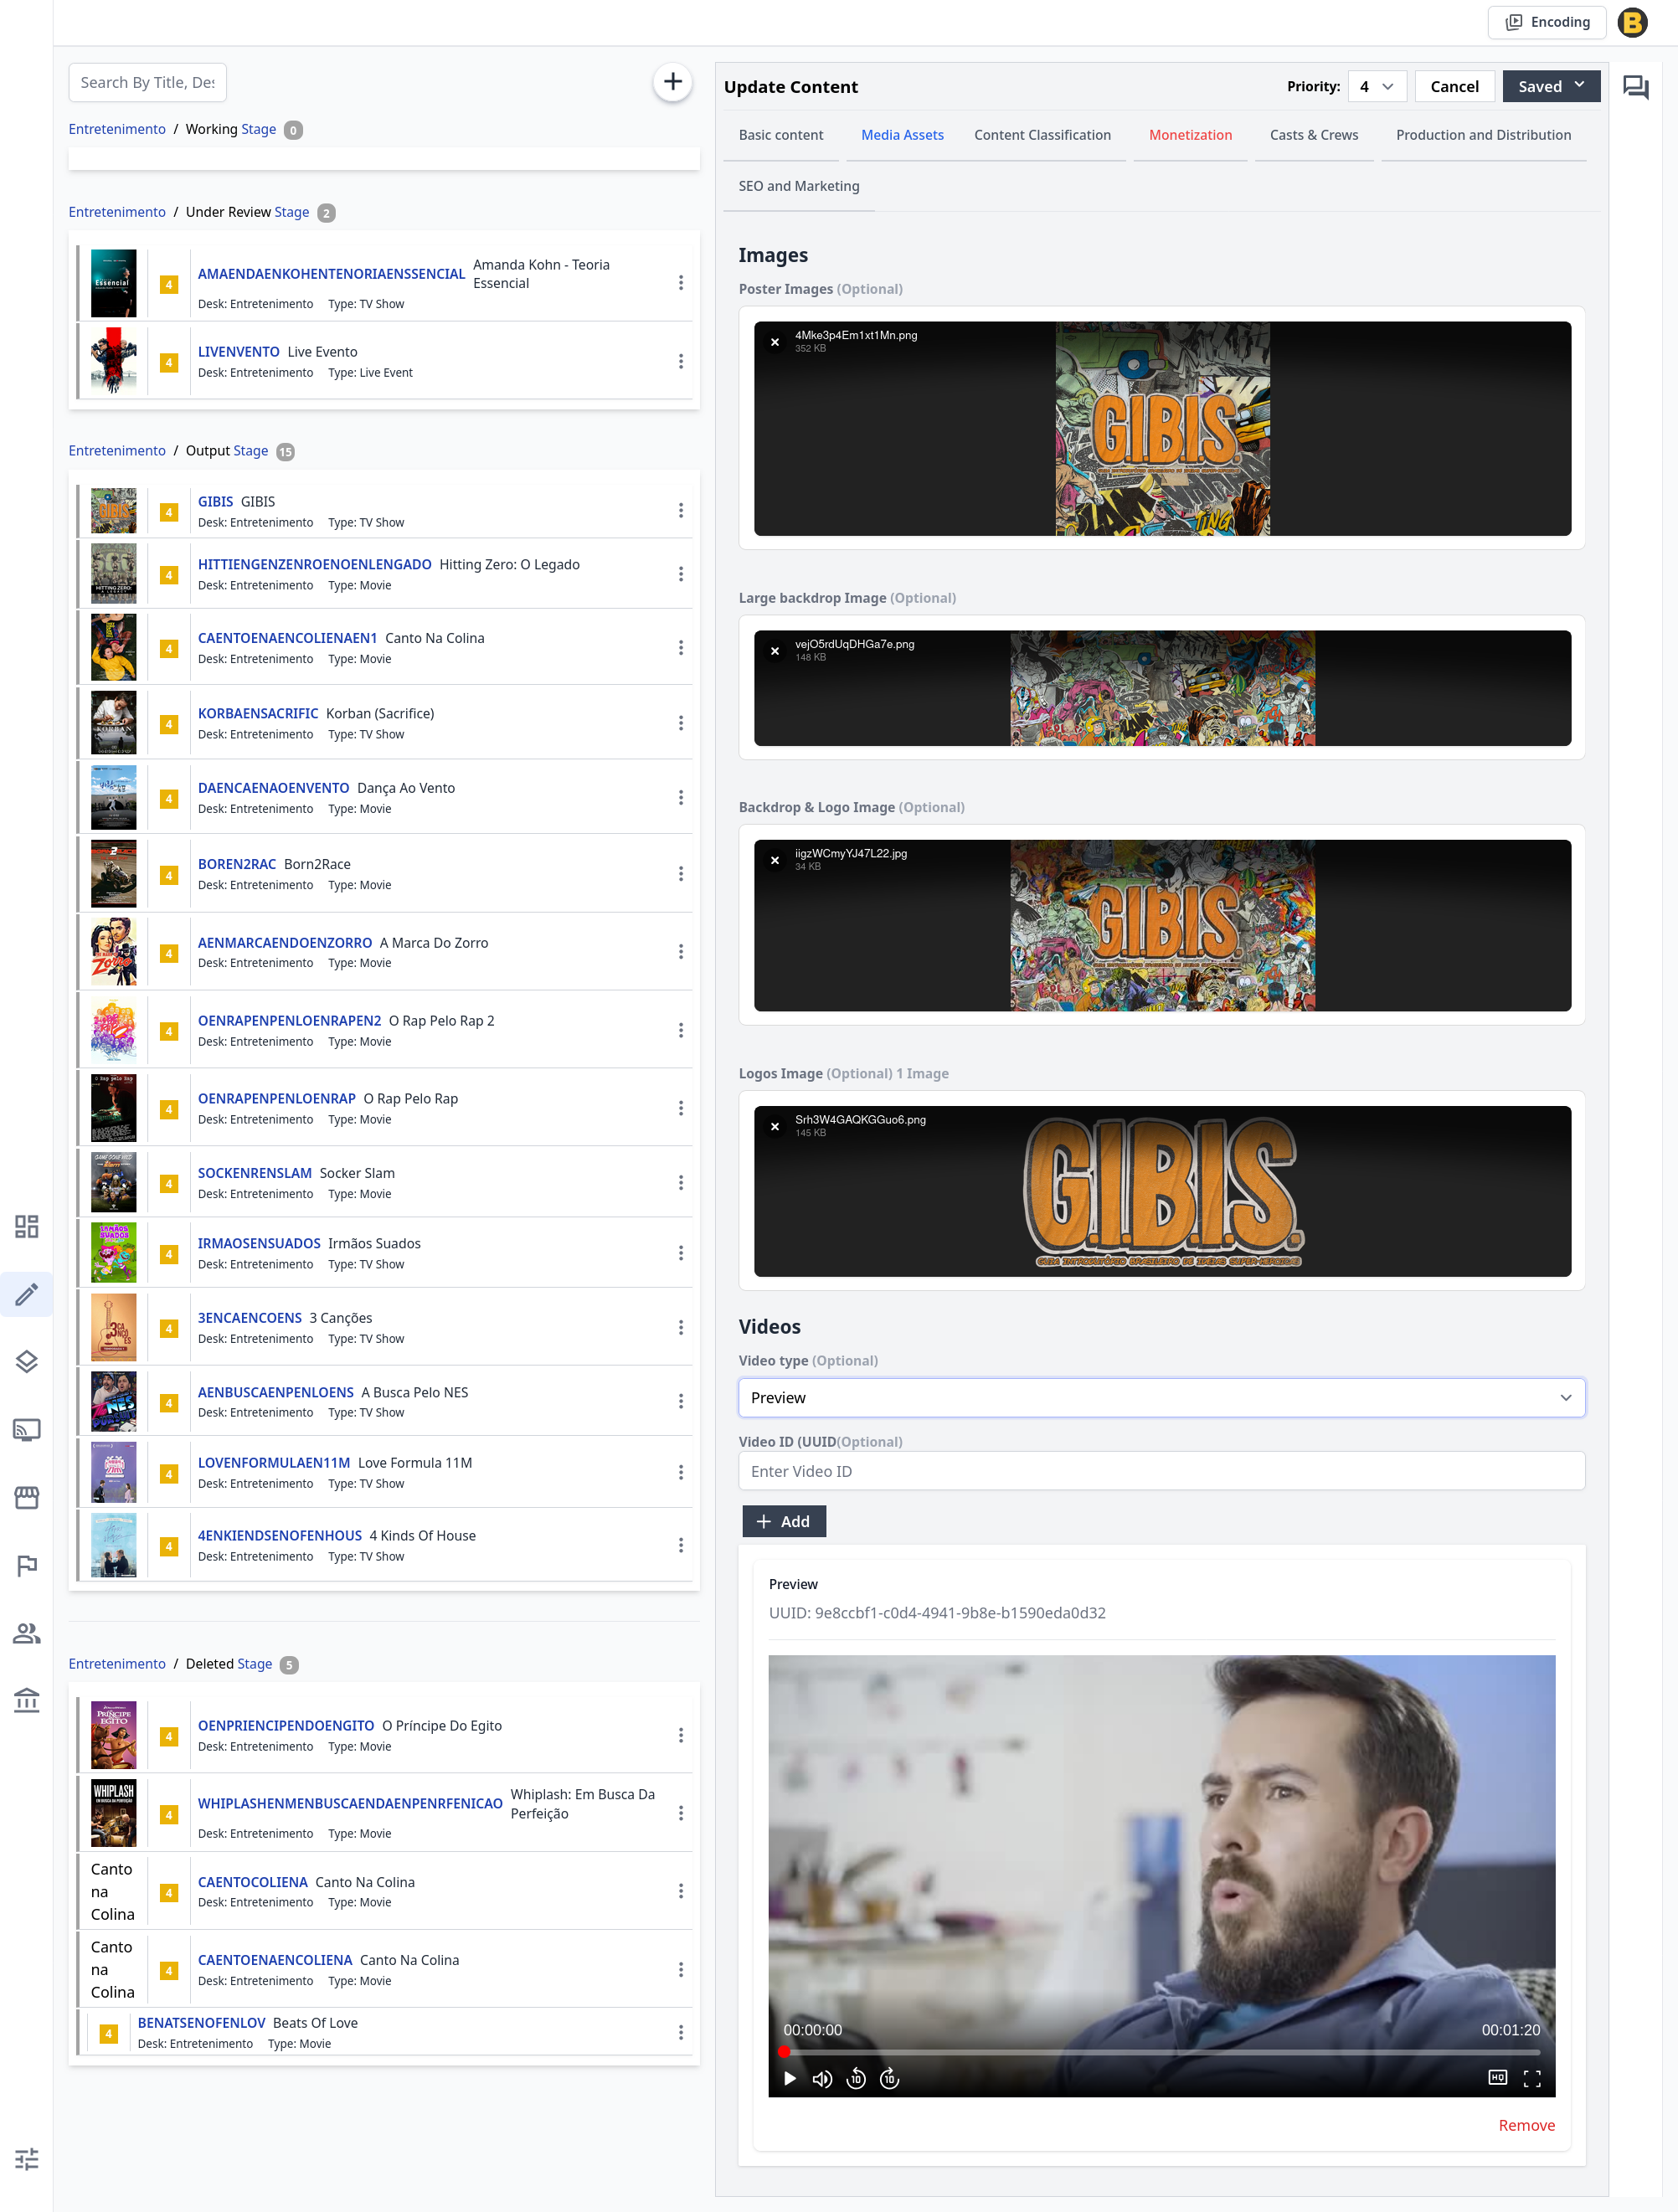This screenshot has height=2212, width=1678.
Task: Switch to Production and Distribution tab
Action: tap(1483, 136)
